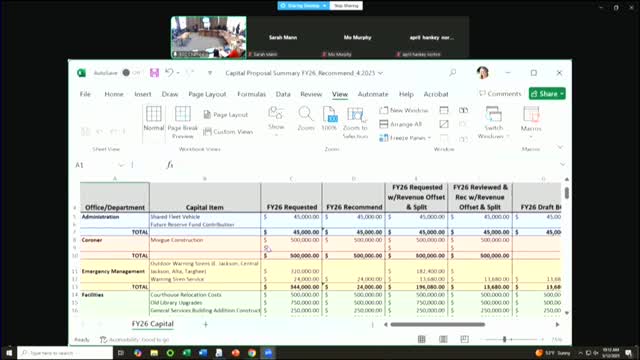
Task: Click the Stop Sharing button
Action: [x=346, y=6]
